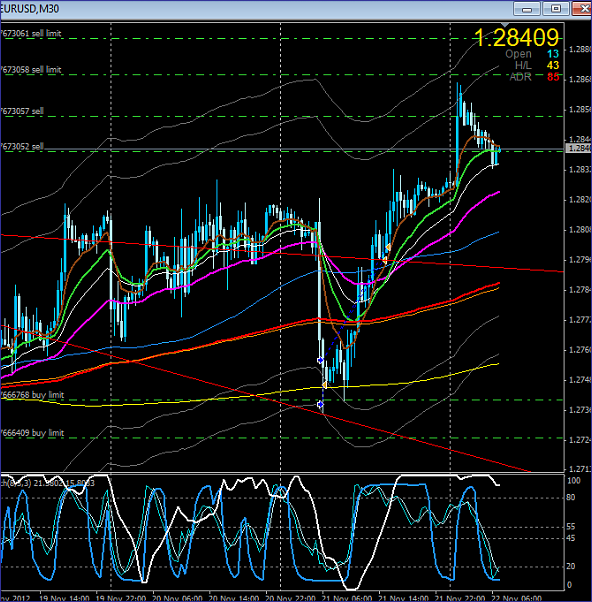Screen dimensions: 592x602
Task: Click the 55 level on the oscillator scale
Action: 571,527
